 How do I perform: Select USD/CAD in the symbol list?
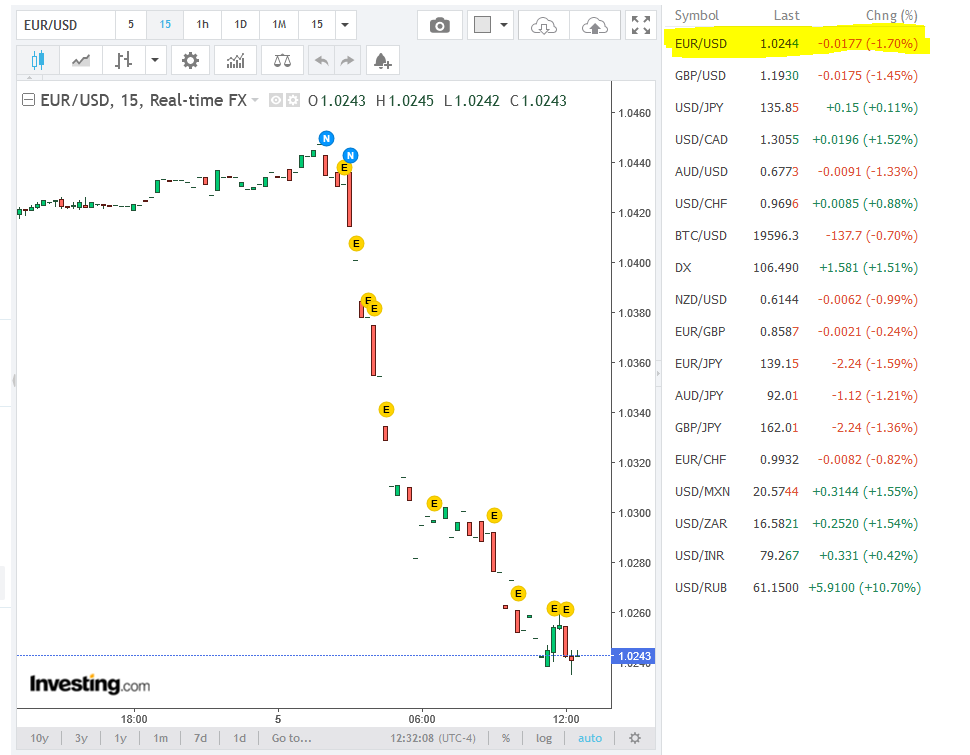point(796,139)
